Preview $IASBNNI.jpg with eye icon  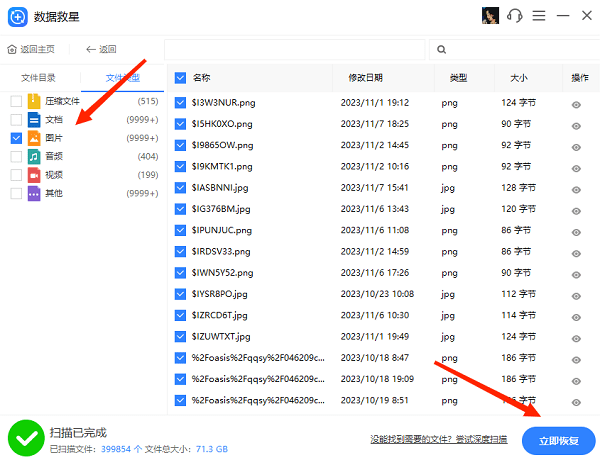[x=576, y=190]
